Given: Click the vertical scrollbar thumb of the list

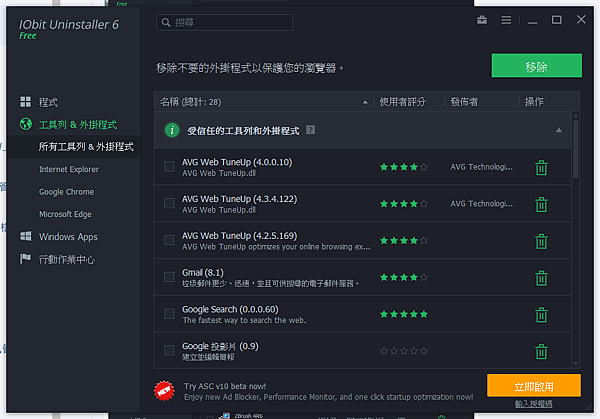Looking at the screenshot, I should (x=576, y=148).
